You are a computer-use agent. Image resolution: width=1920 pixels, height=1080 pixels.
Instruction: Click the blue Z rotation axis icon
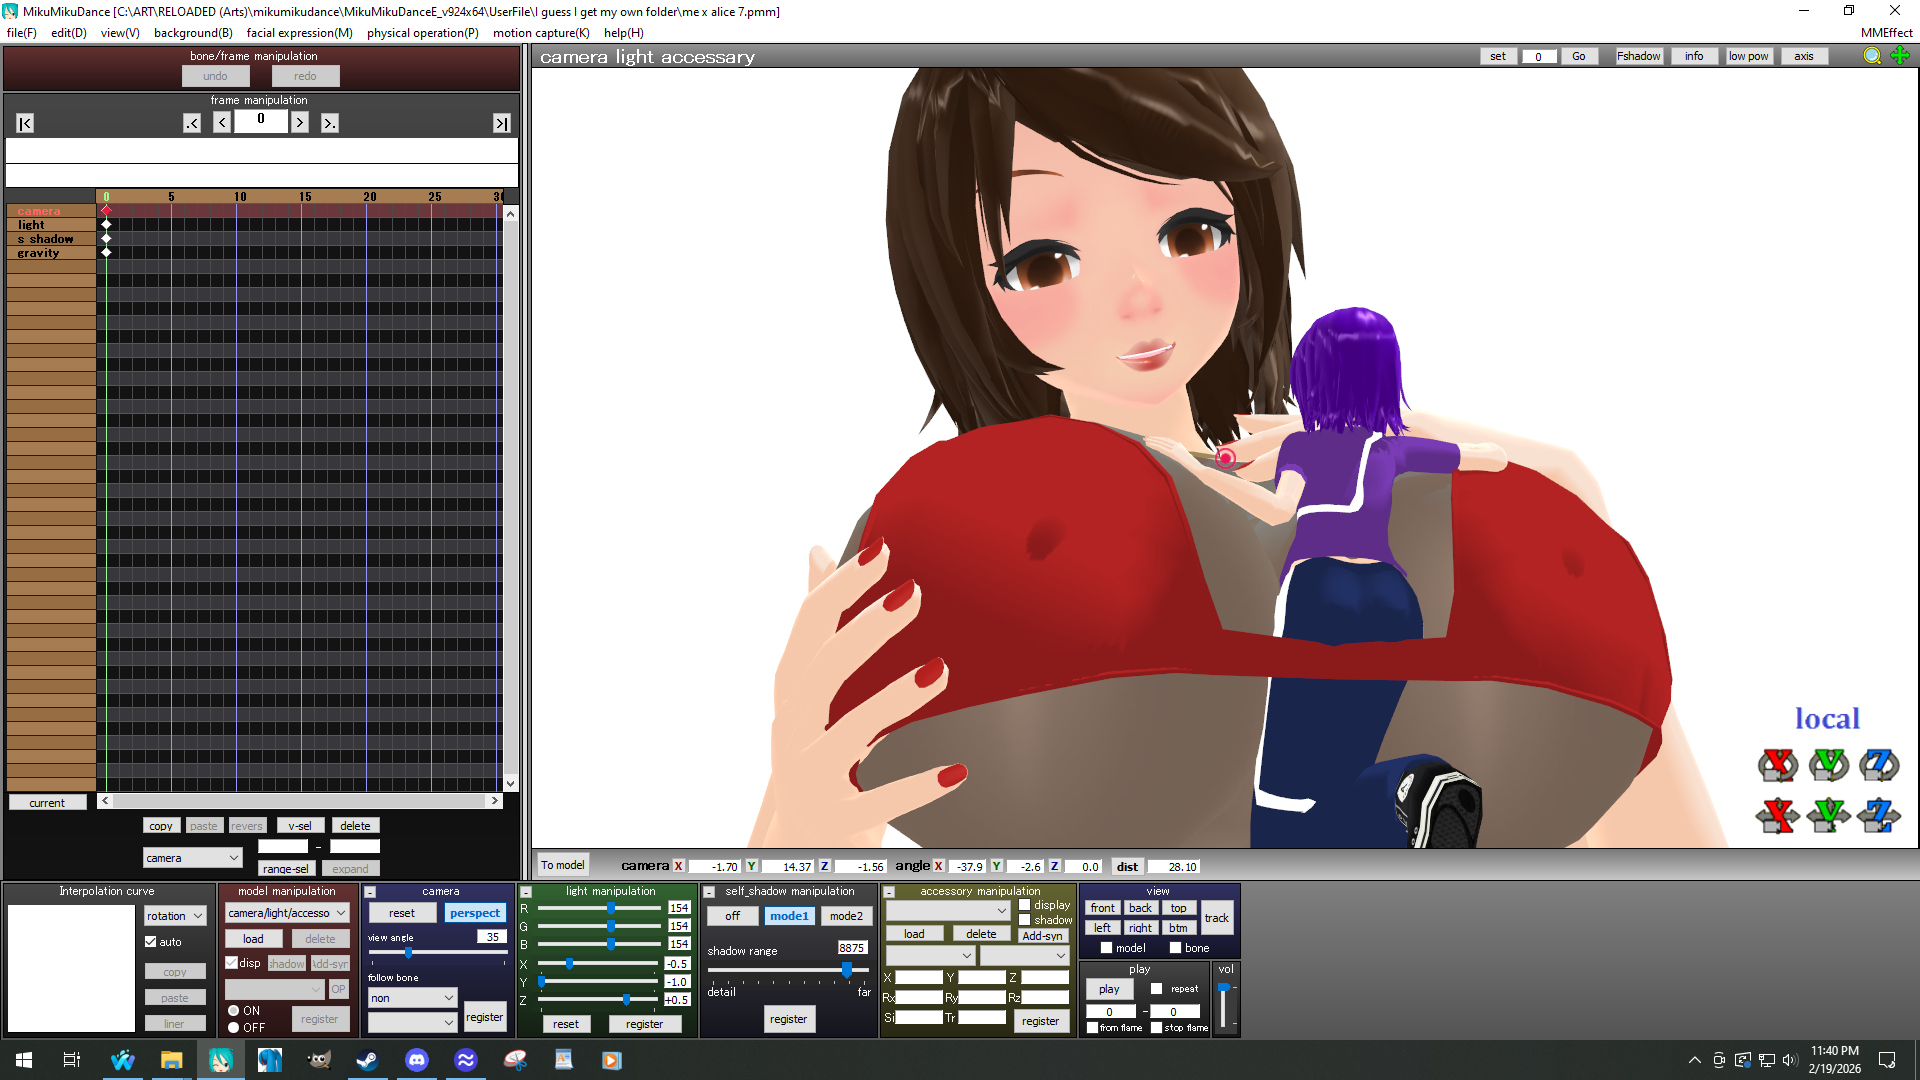[1879, 765]
